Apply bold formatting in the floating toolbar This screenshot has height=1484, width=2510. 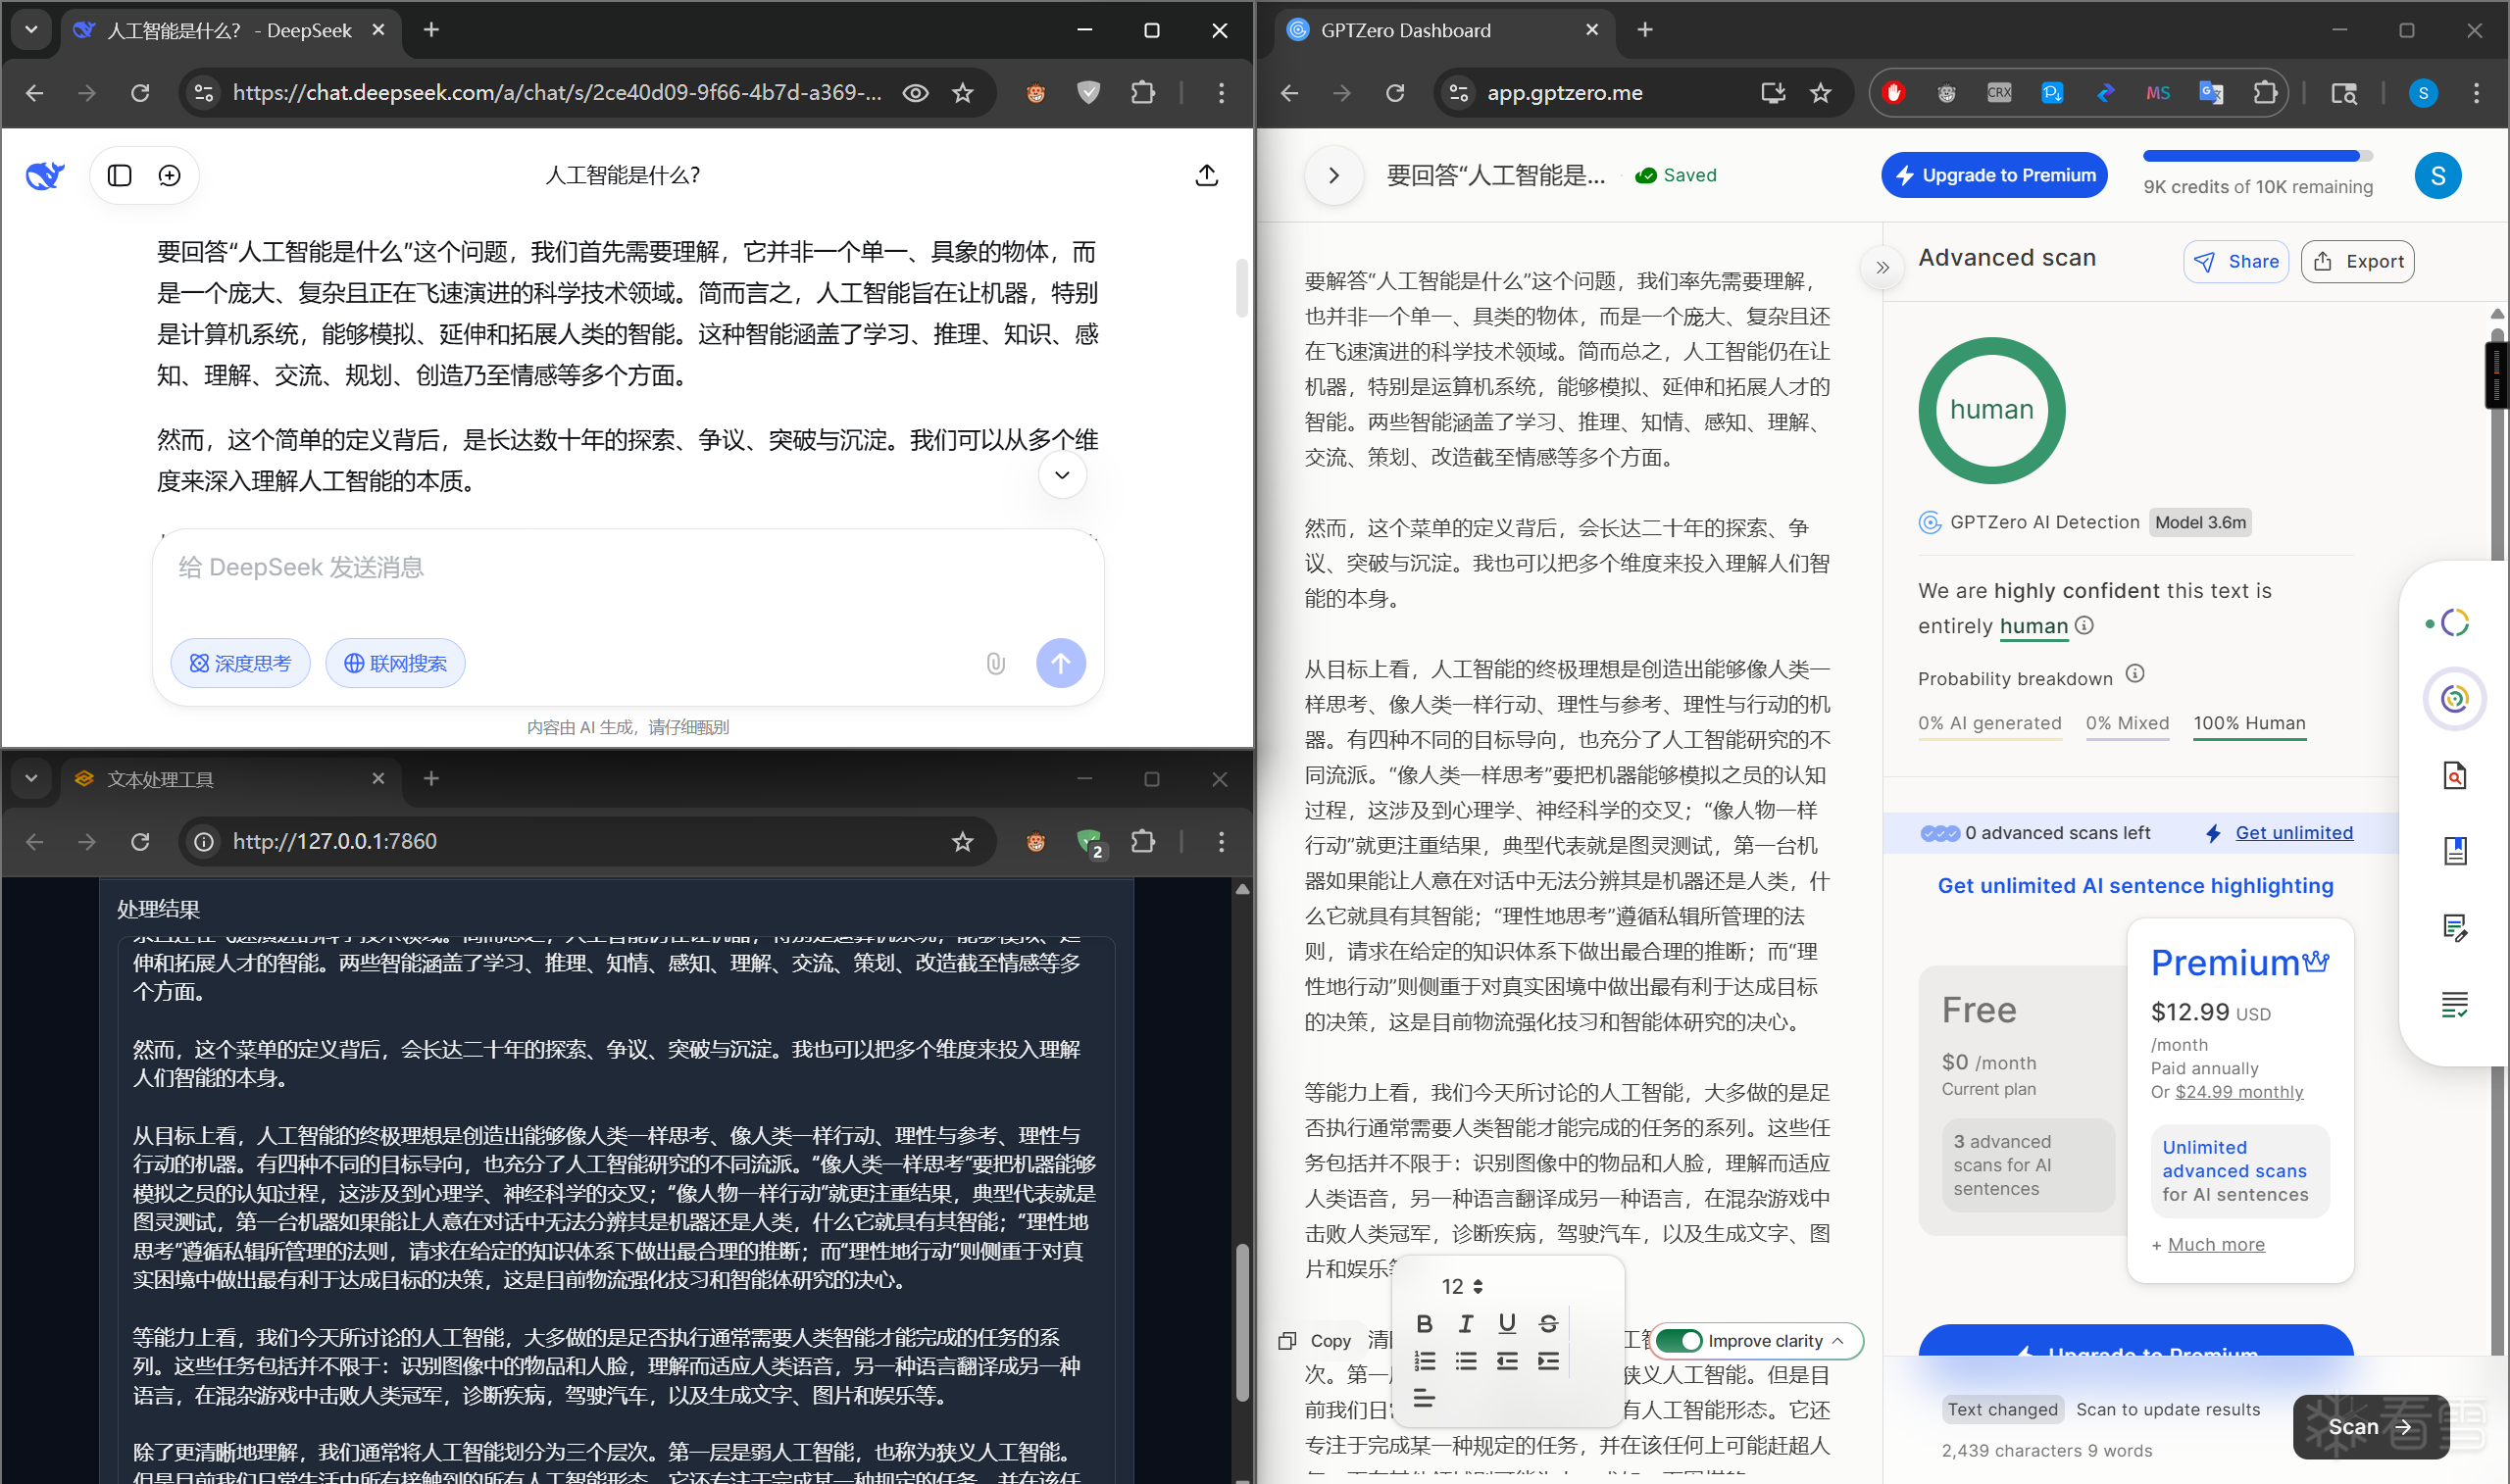point(1424,1324)
